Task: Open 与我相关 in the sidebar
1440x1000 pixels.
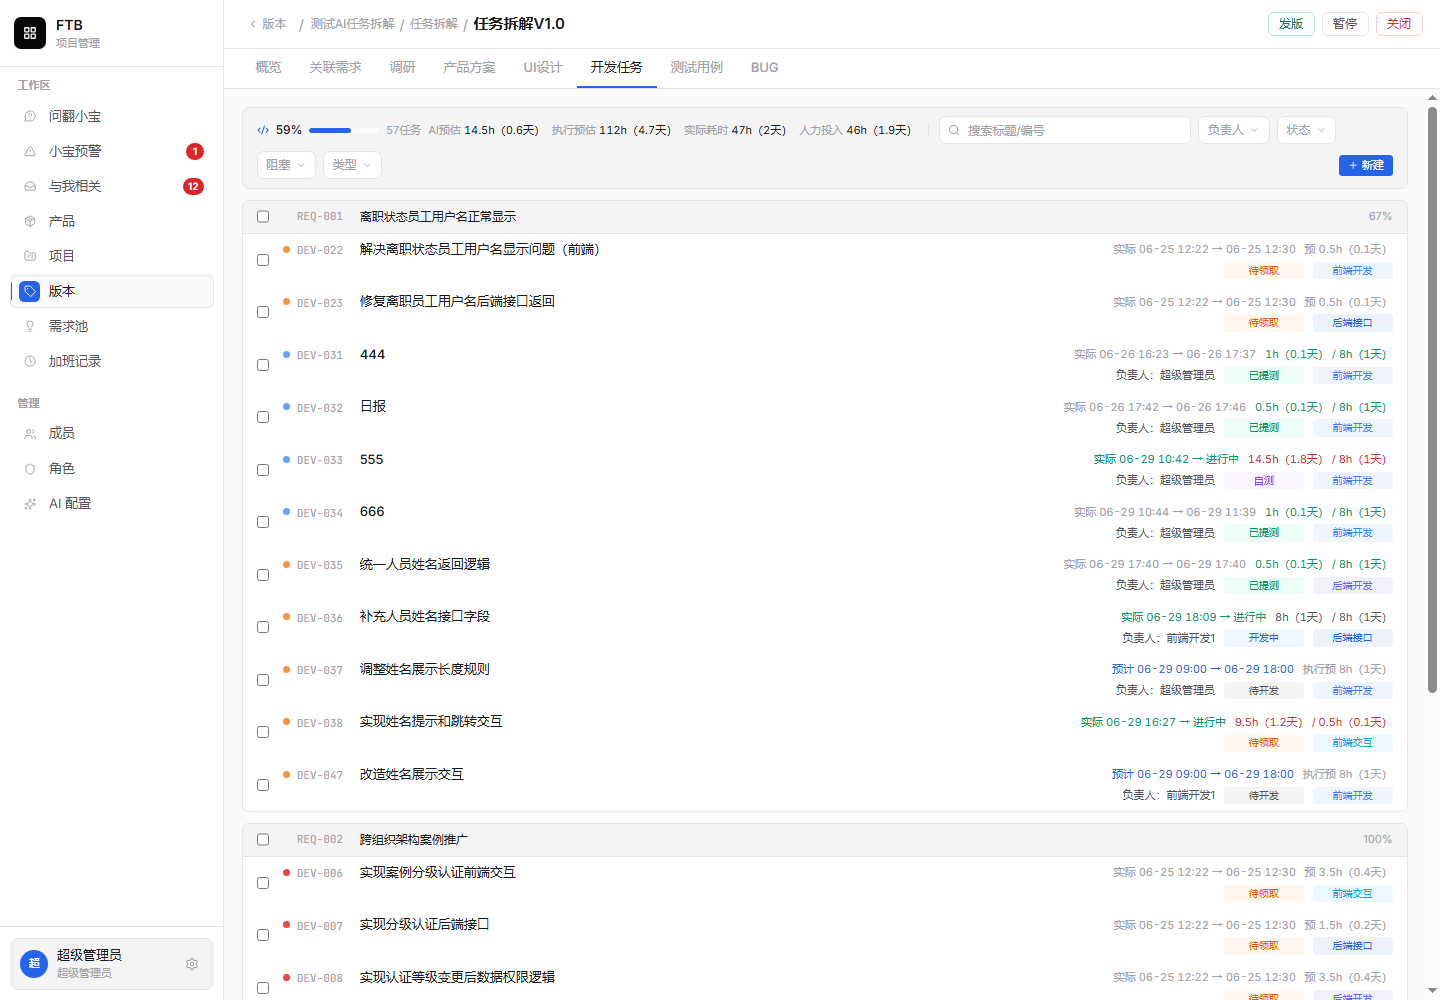Action: click(x=112, y=186)
